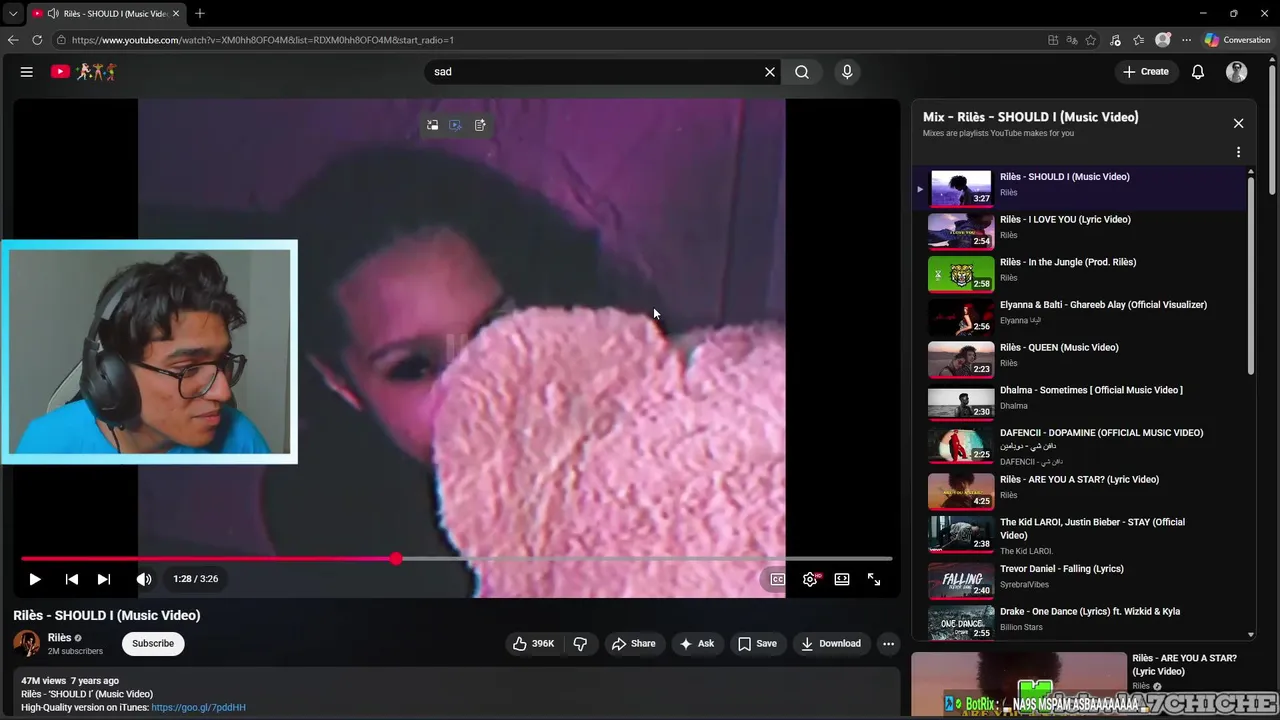Start voice search with the microphone

click(847, 72)
